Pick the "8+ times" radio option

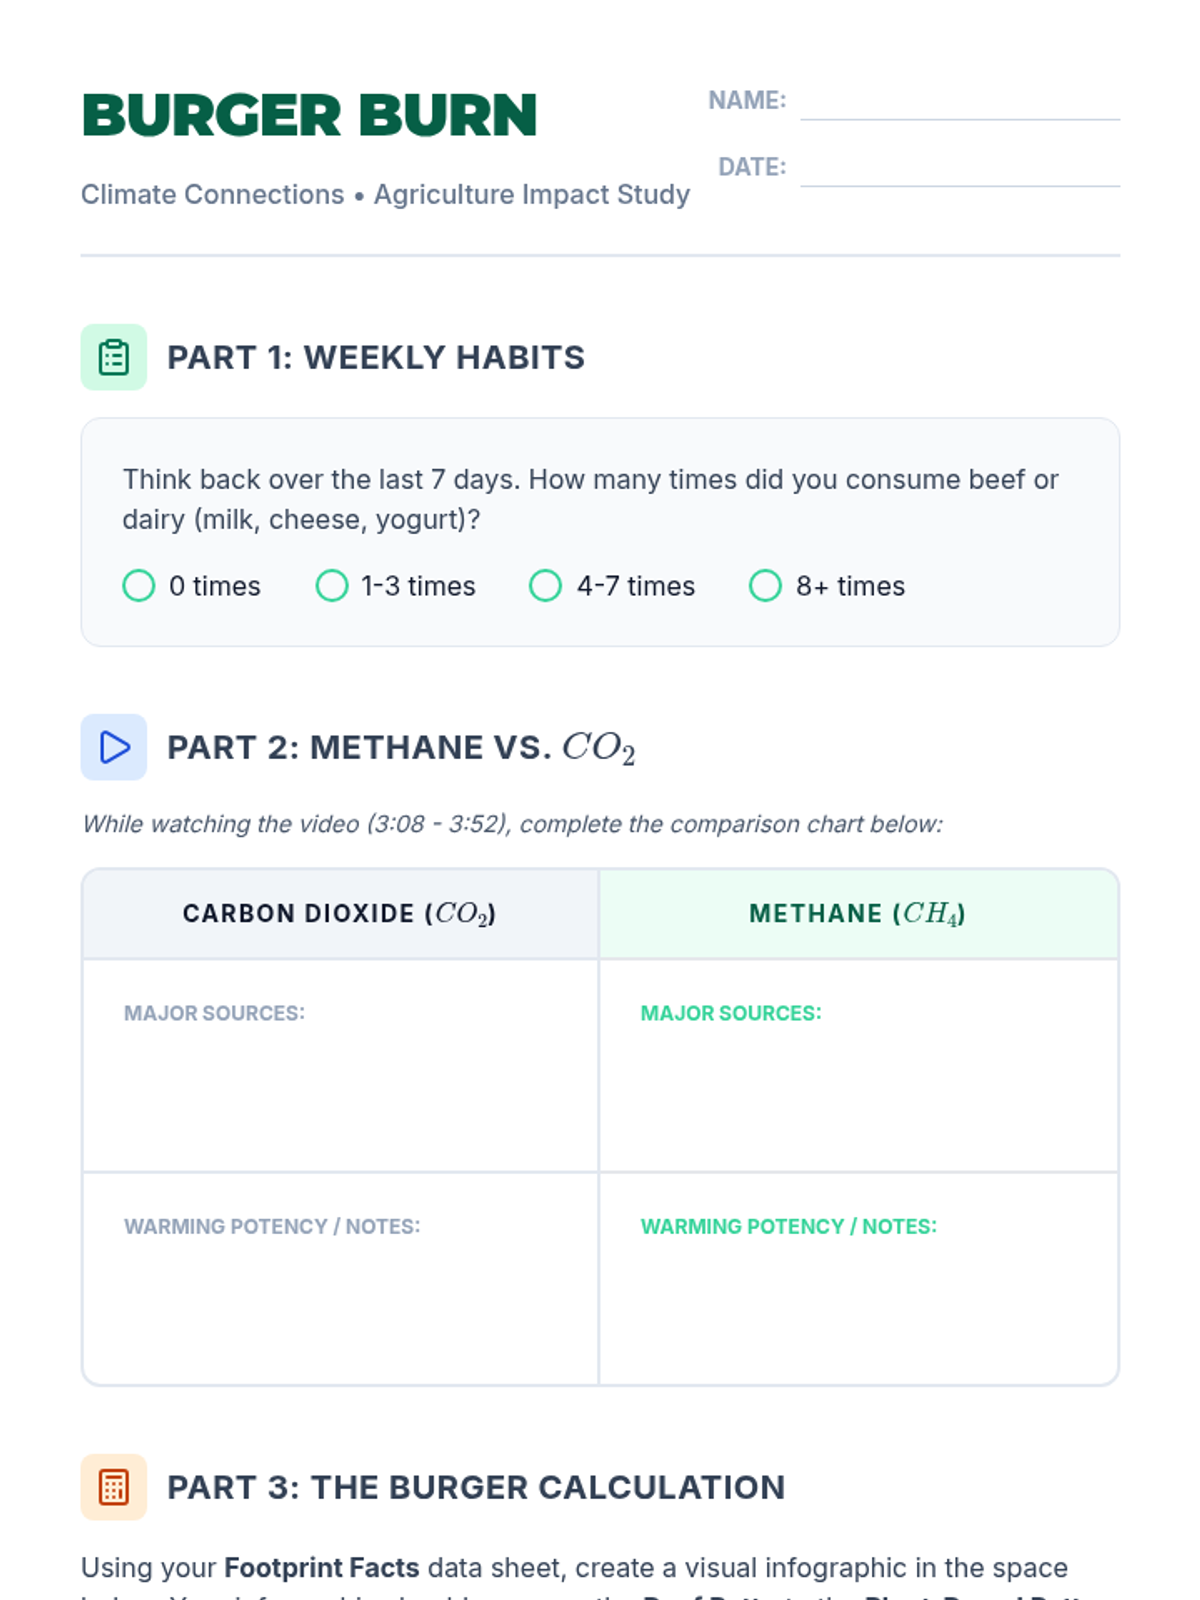(765, 586)
